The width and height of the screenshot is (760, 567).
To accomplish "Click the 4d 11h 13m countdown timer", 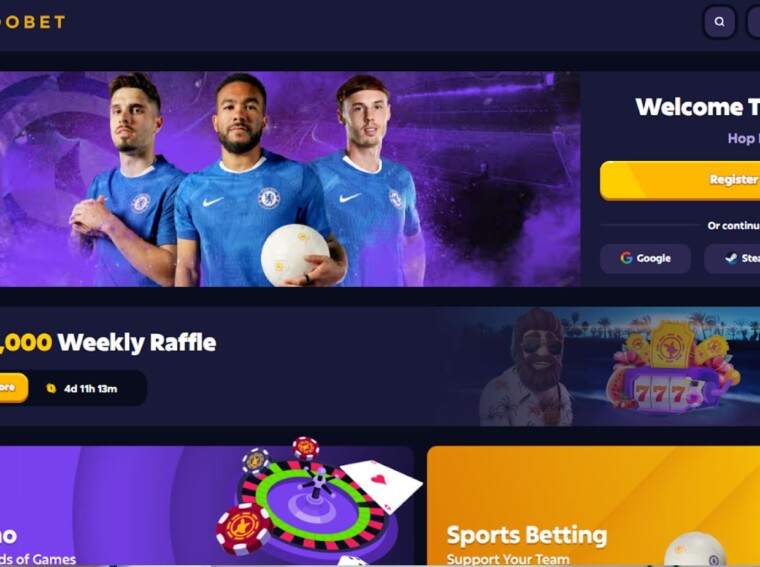I will (x=91, y=389).
